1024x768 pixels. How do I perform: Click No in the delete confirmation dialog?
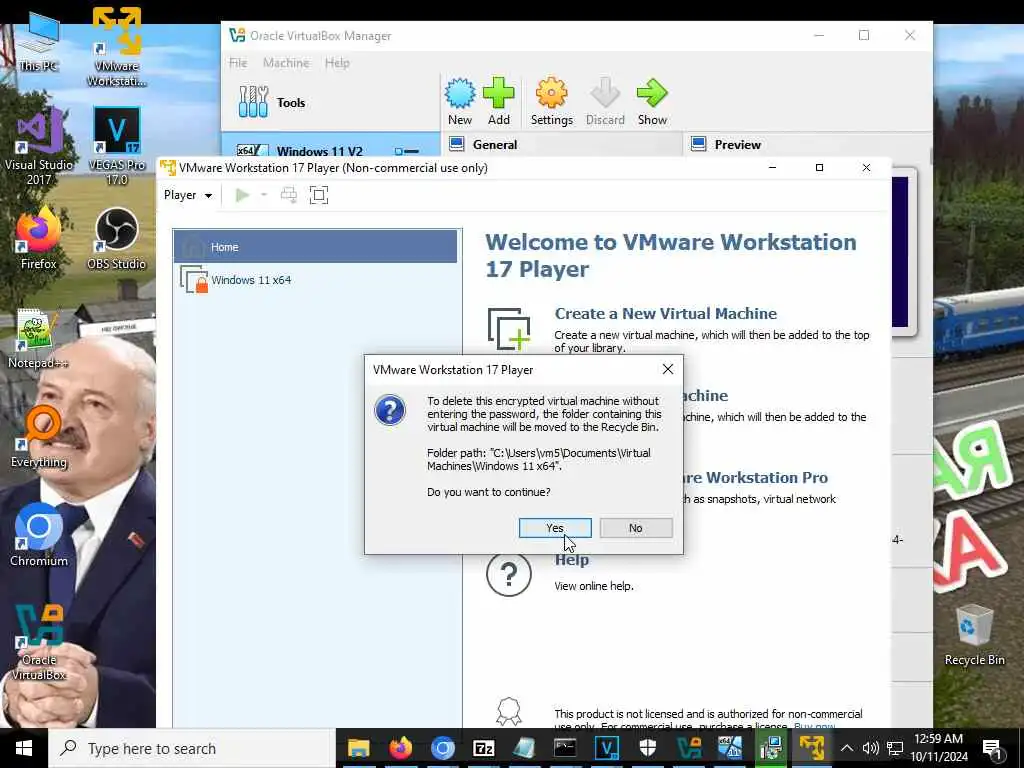pyautogui.click(x=635, y=528)
